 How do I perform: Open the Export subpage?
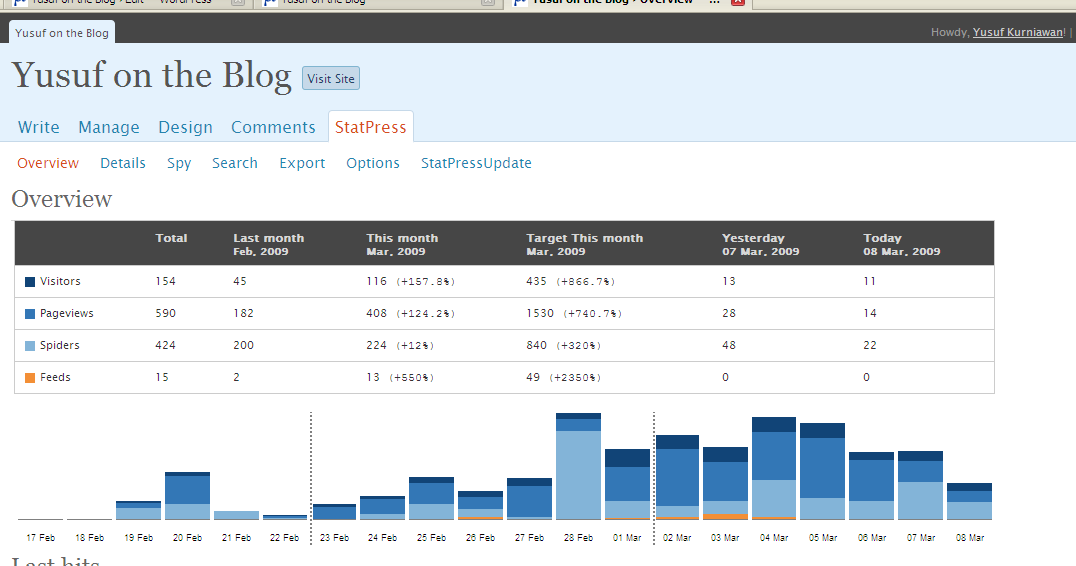click(x=302, y=163)
